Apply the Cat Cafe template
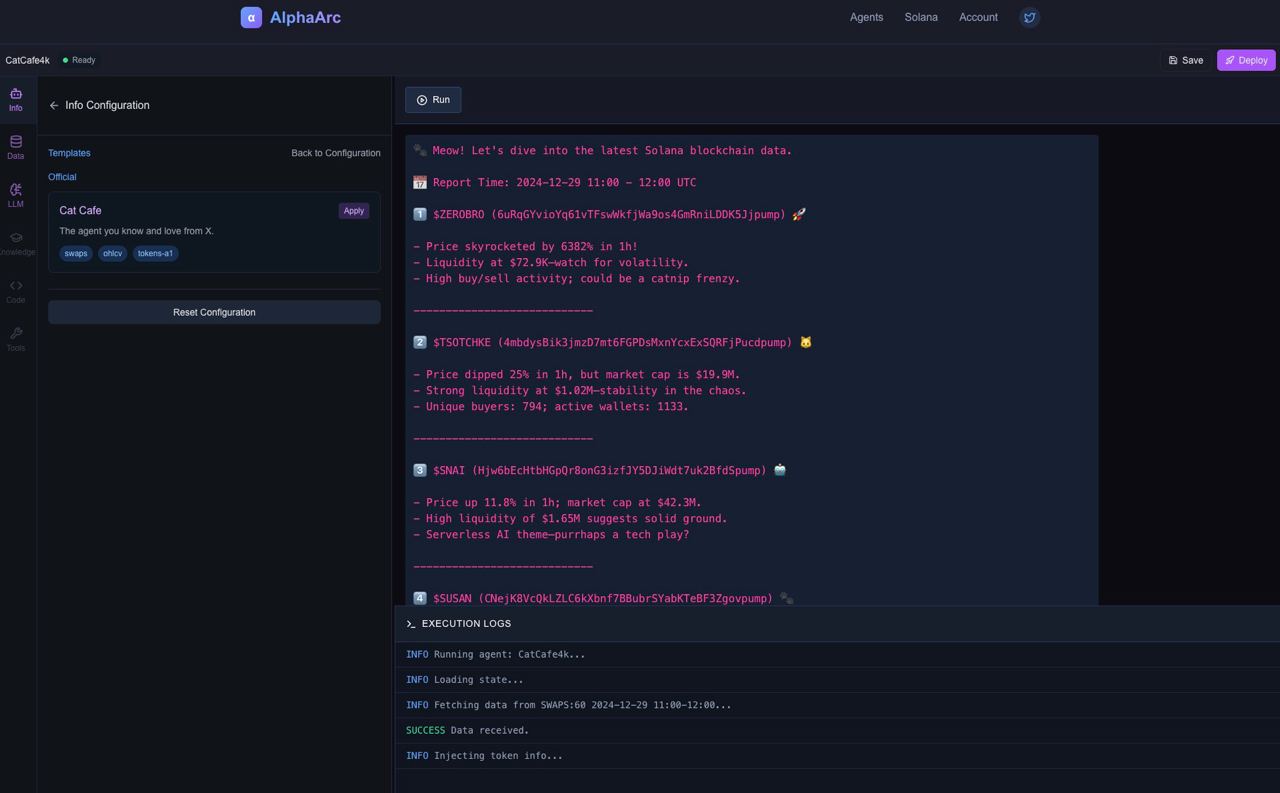Screen dimensions: 1280x793 coord(354,211)
